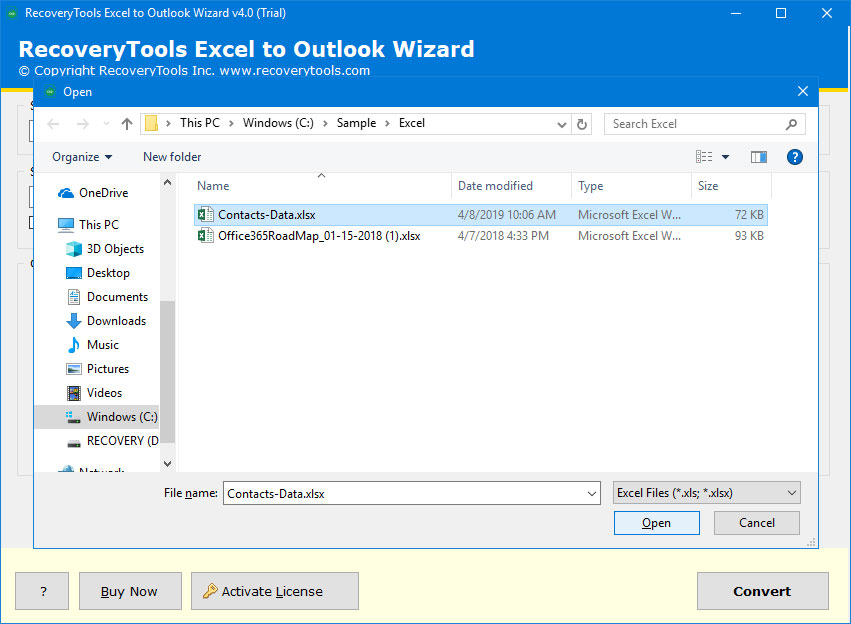
Task: Select Contacts-Data.xlsx file
Action: click(480, 215)
